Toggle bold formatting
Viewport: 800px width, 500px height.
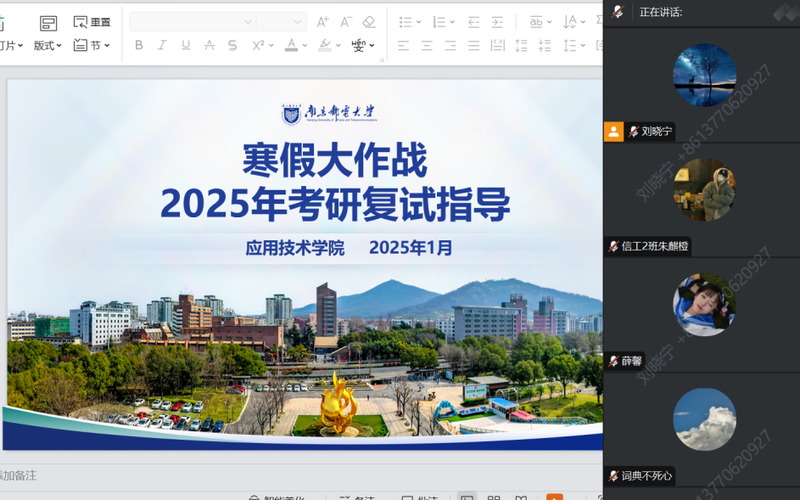[x=139, y=45]
